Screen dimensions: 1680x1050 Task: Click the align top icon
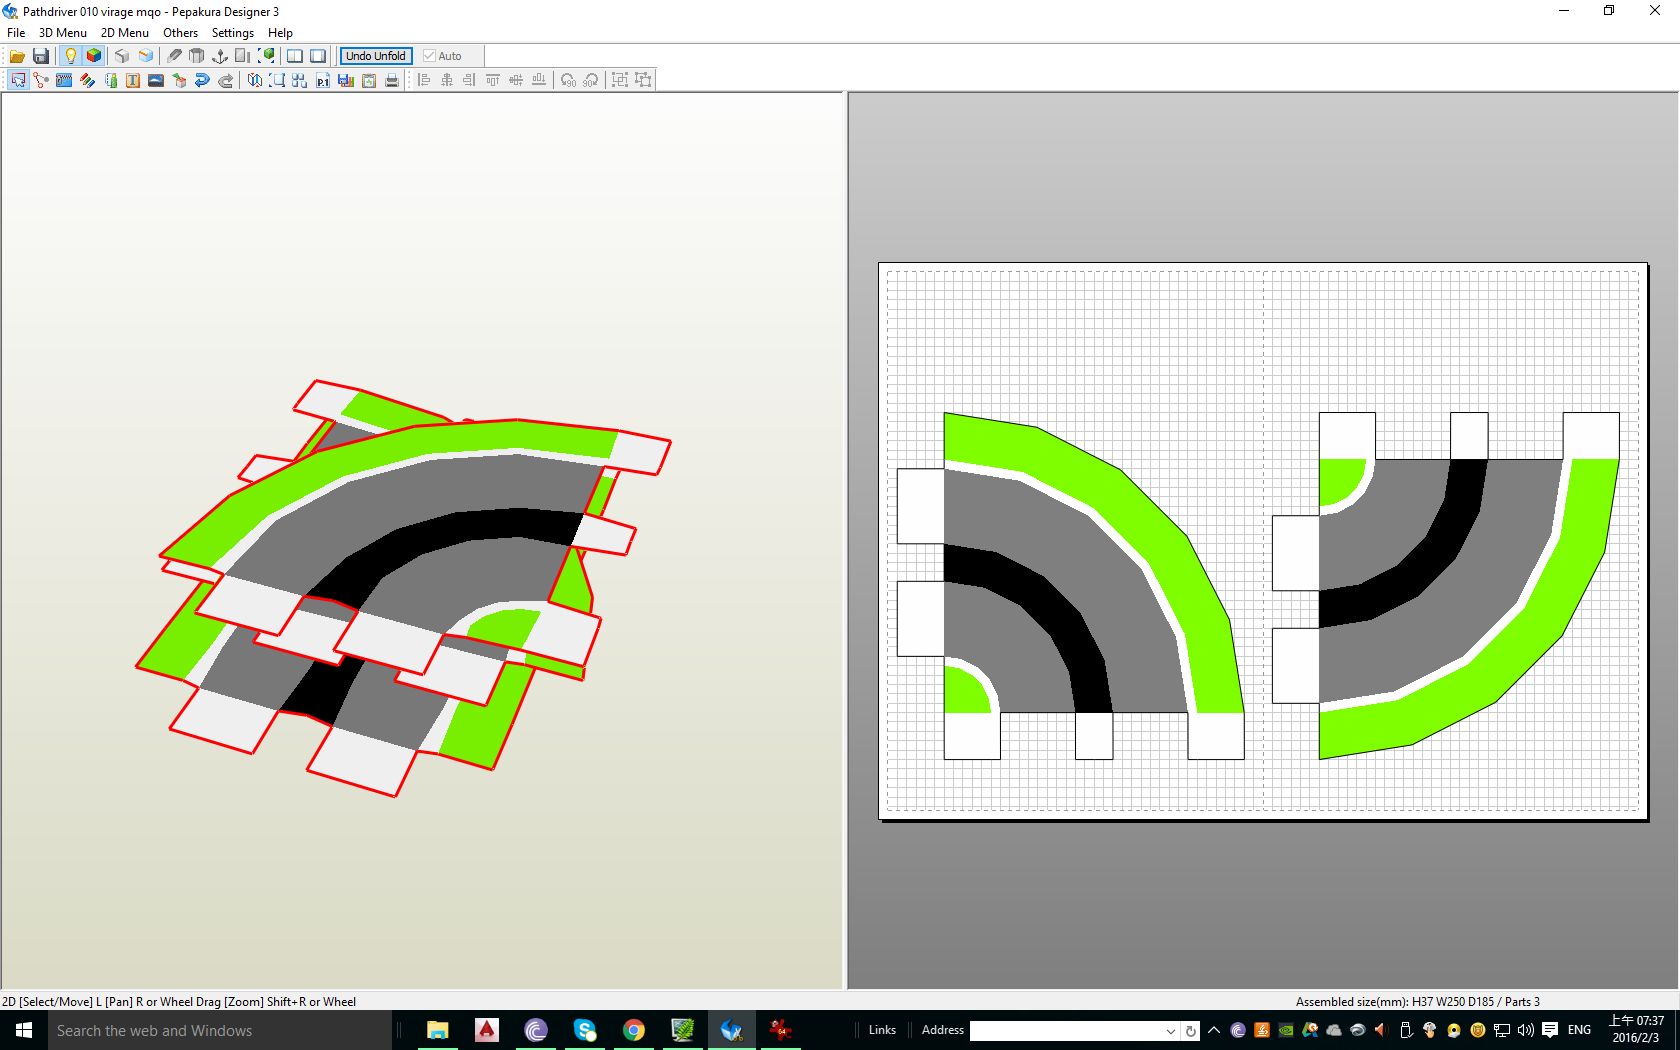click(493, 80)
